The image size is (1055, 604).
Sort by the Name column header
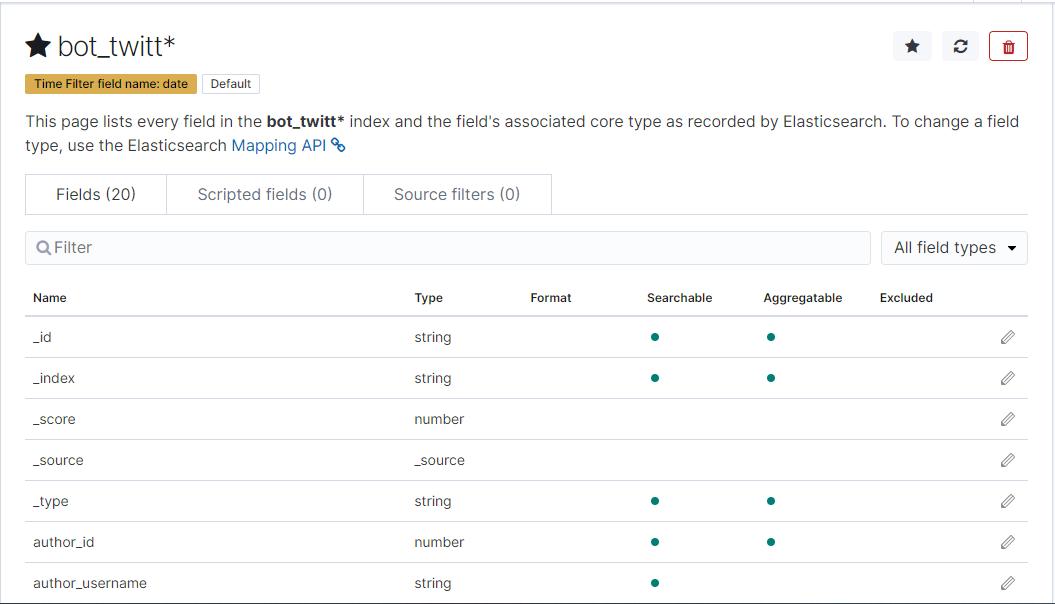50,298
